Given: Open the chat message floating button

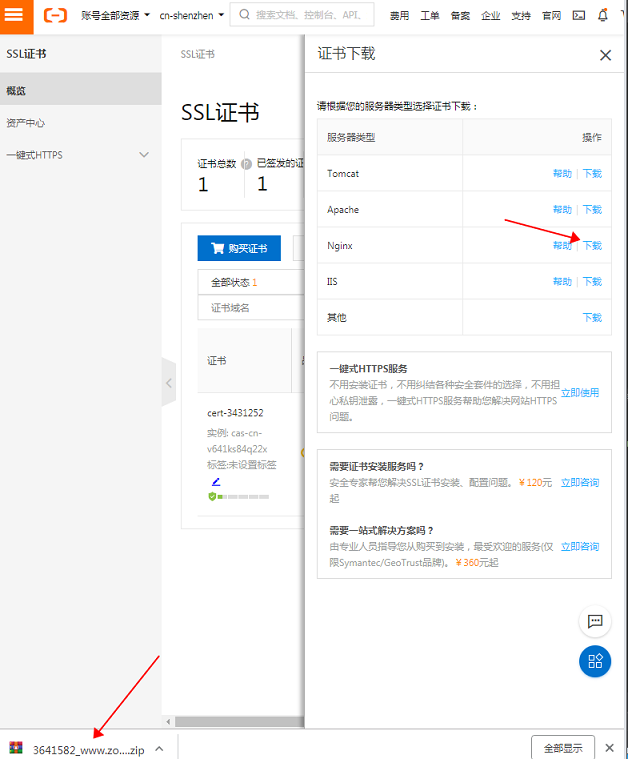Looking at the screenshot, I should (x=595, y=621).
